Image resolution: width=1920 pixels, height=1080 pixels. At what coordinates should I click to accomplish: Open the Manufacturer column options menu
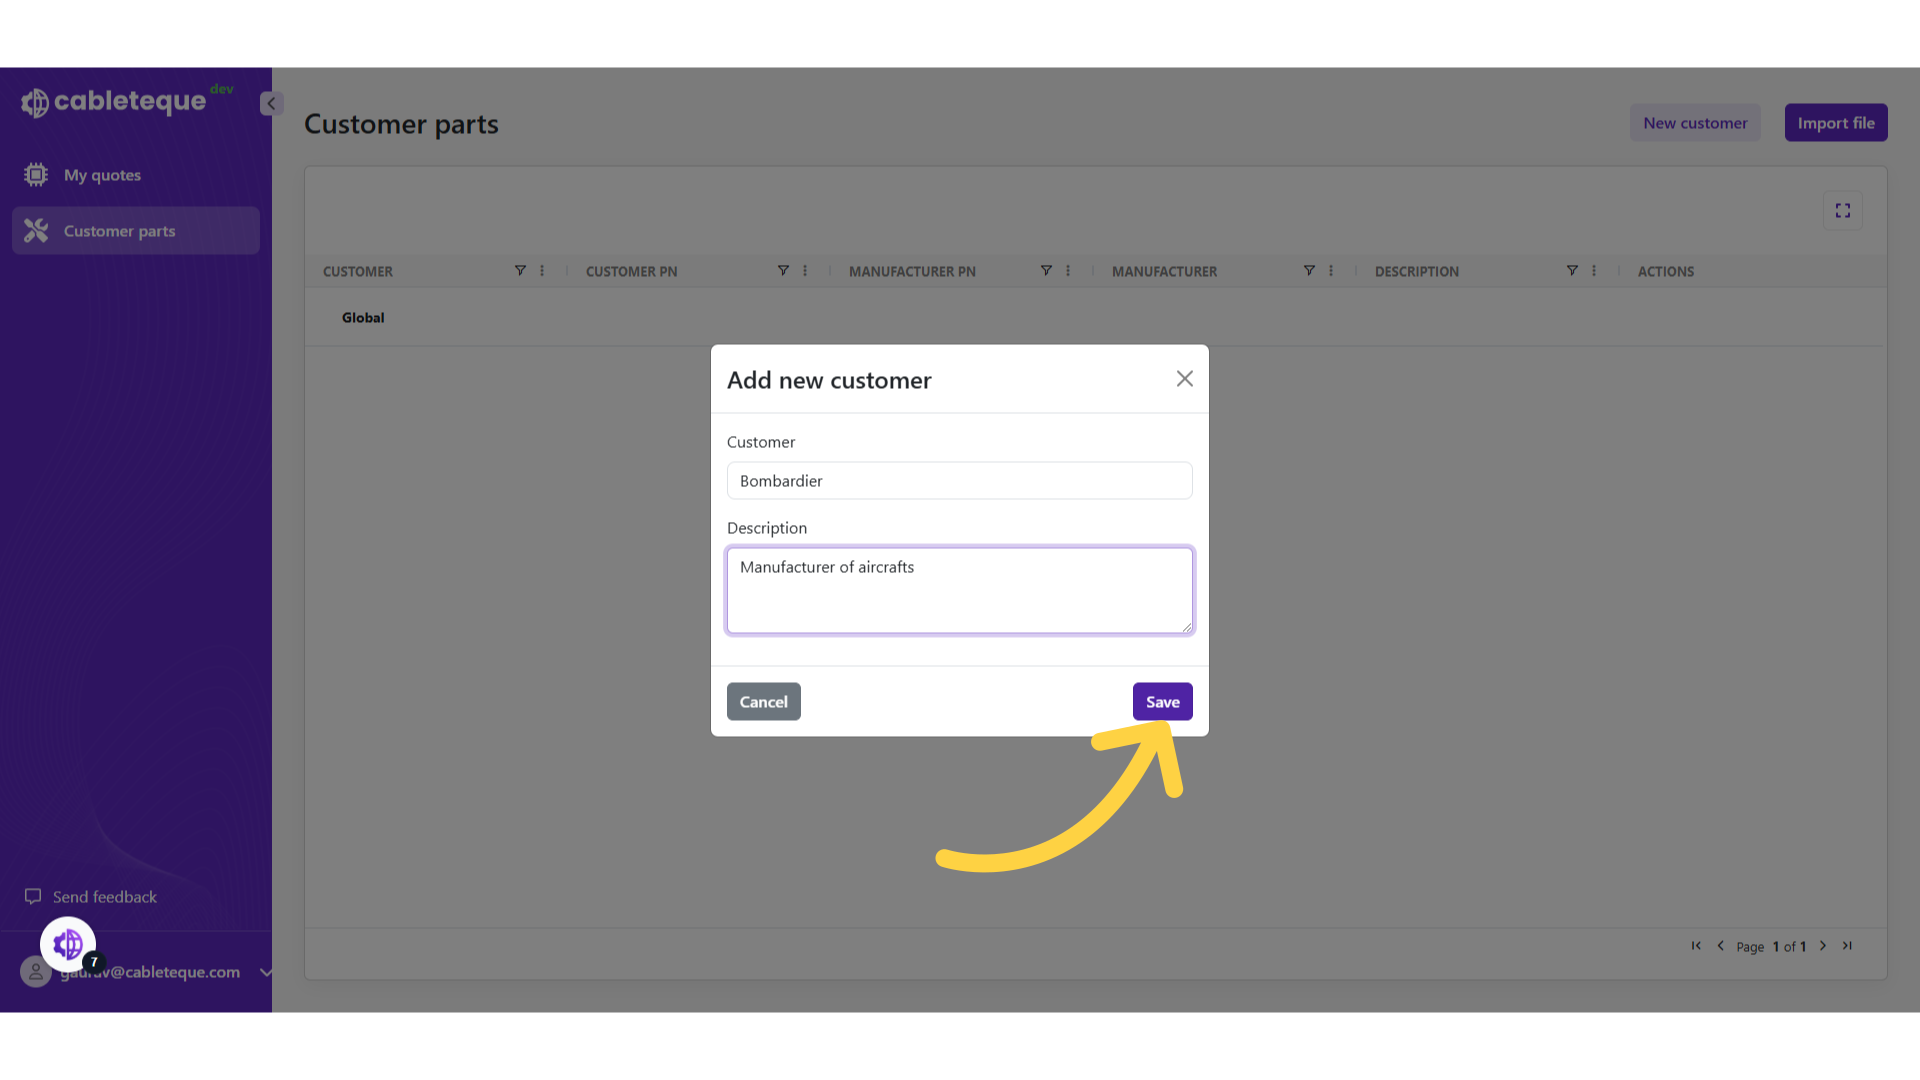(x=1331, y=271)
